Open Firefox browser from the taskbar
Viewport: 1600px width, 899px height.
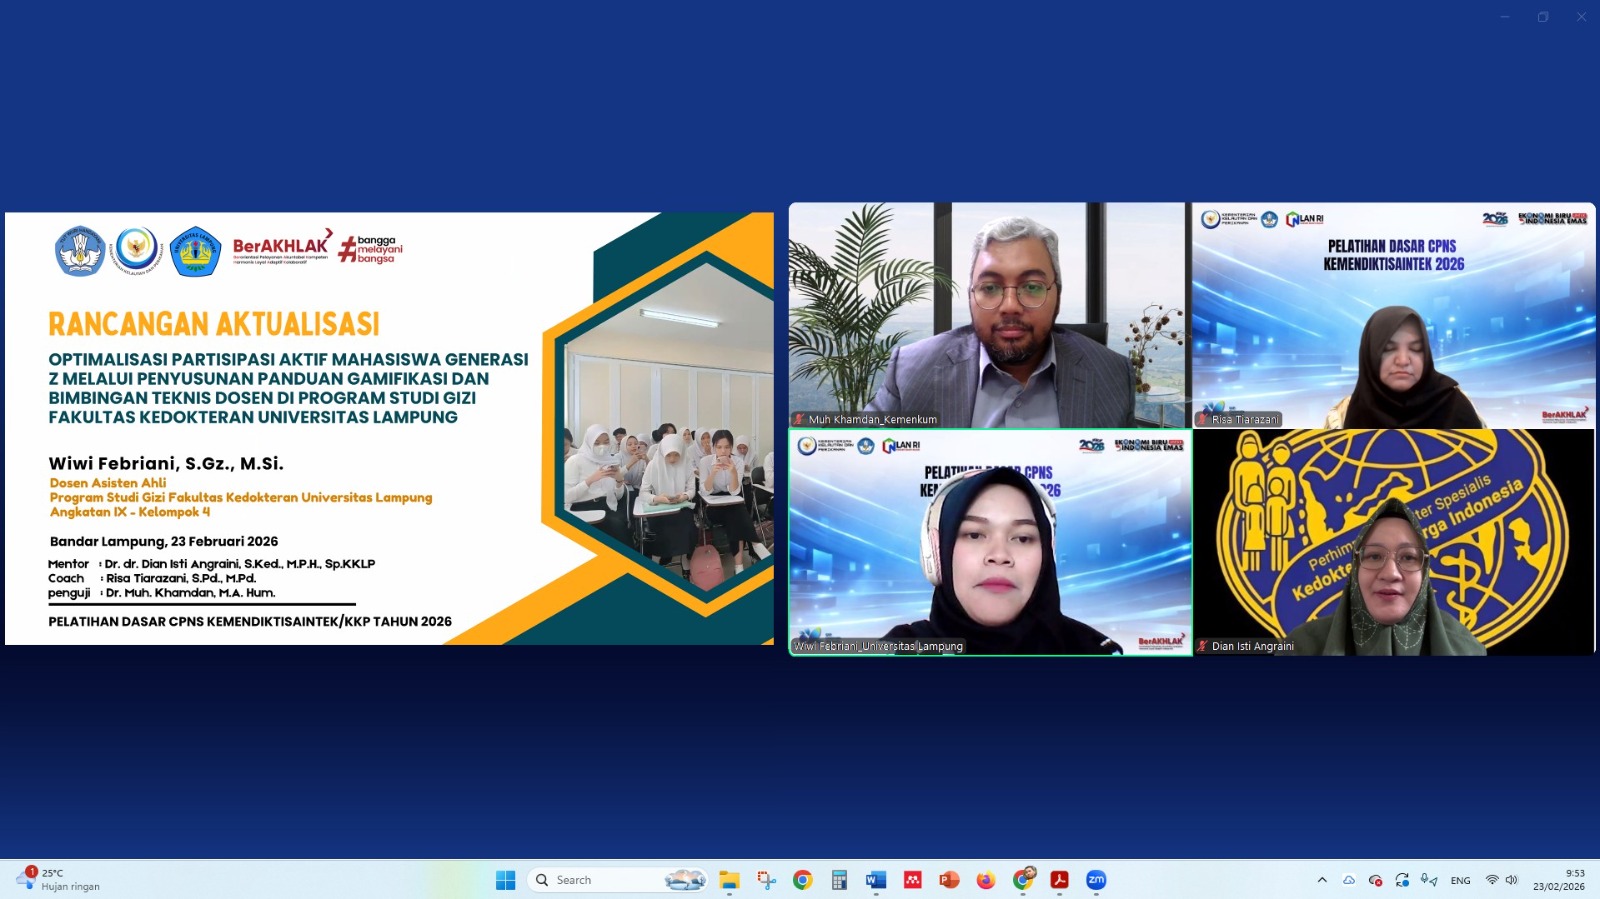coord(986,880)
